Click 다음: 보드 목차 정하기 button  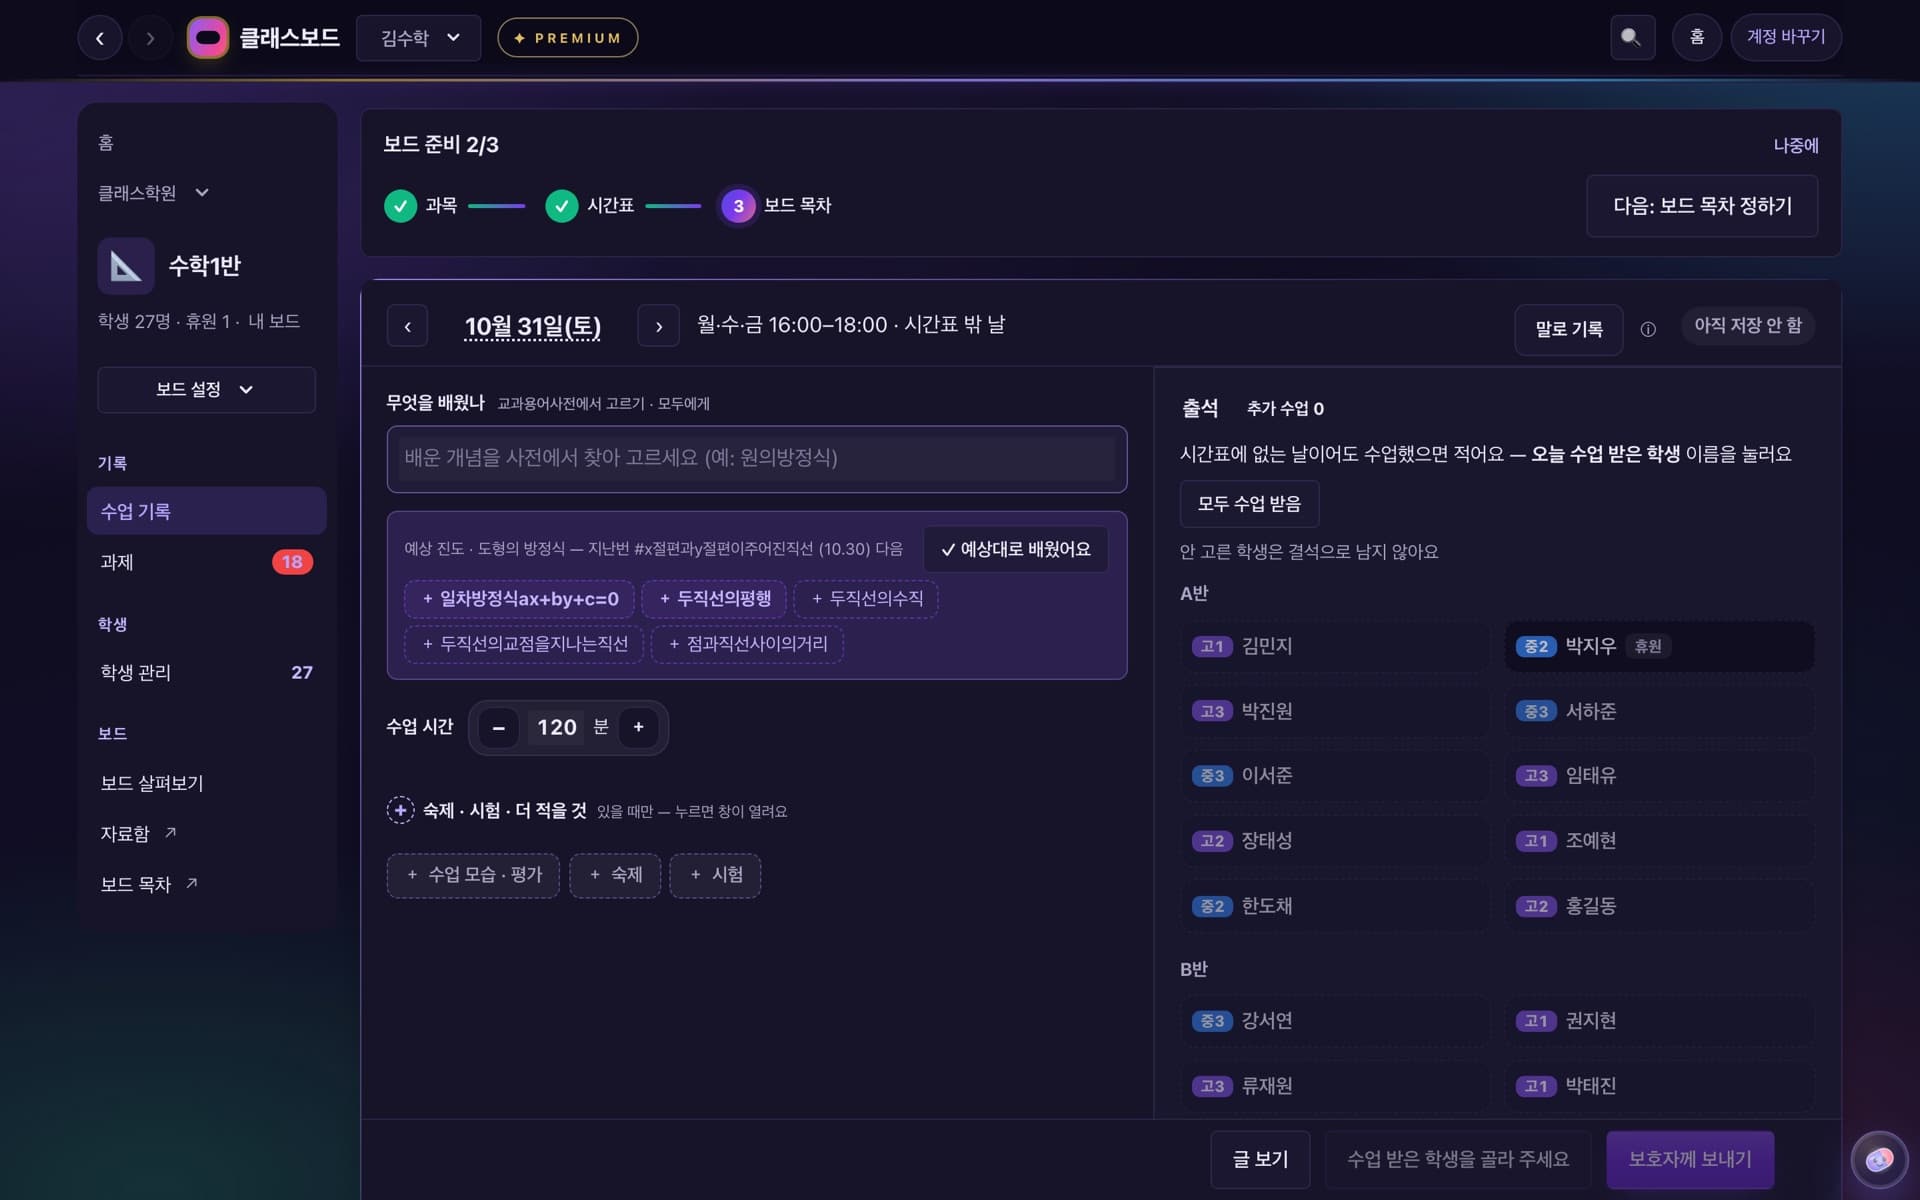click(x=1702, y=206)
